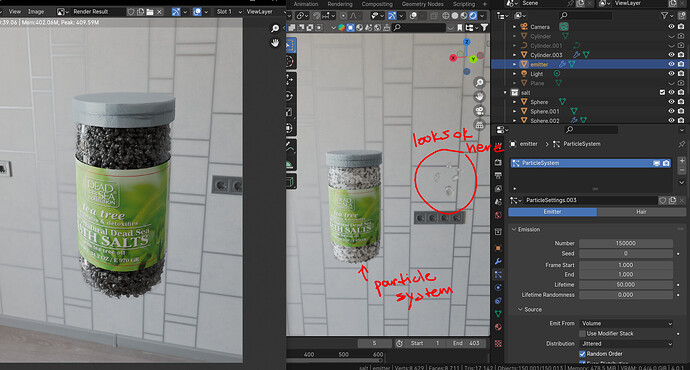Switch particle type to Hair
The height and width of the screenshot is (370, 690).
[x=641, y=212]
